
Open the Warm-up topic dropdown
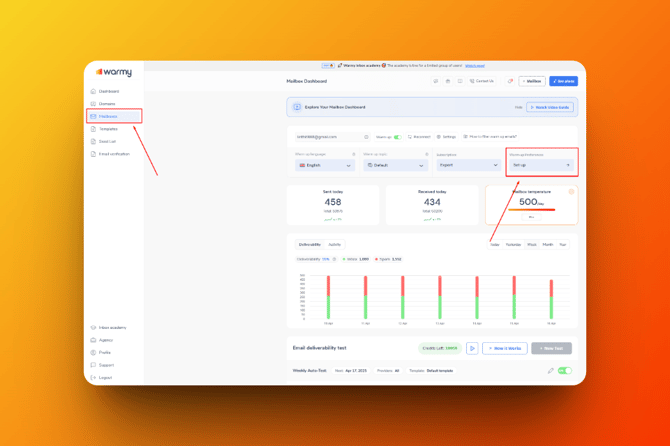(394, 165)
